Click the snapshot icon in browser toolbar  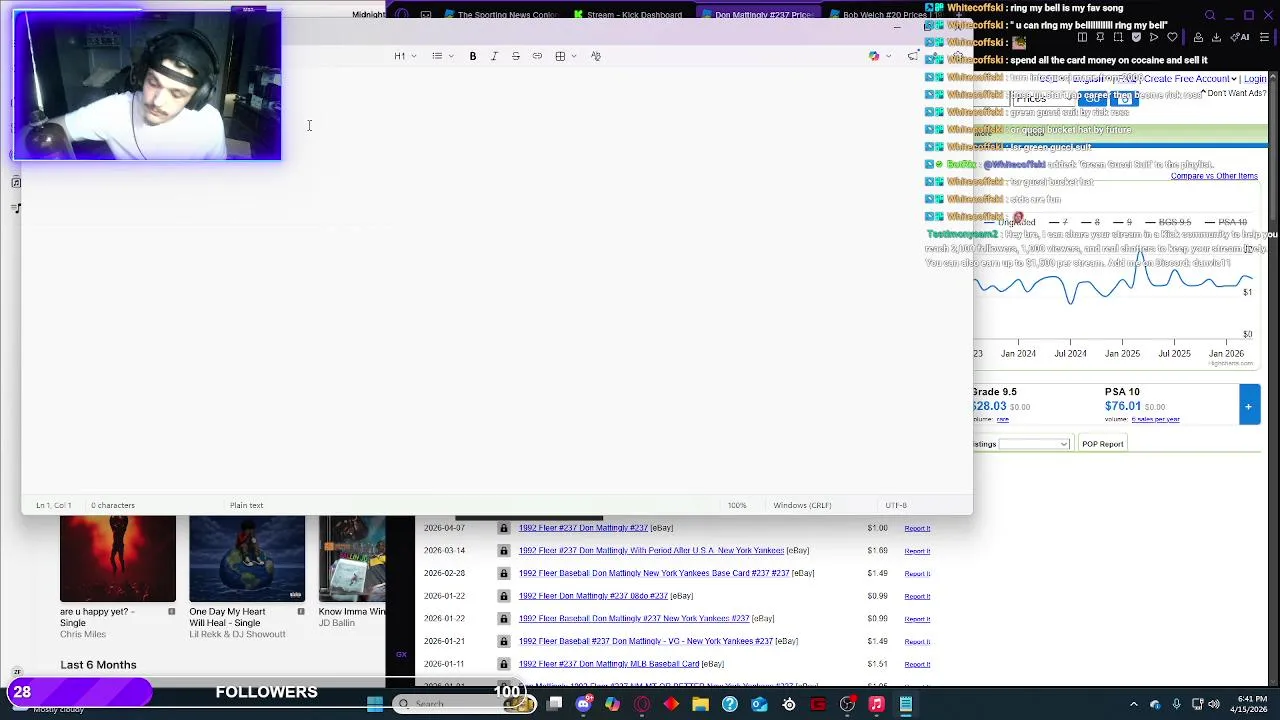pos(1118,37)
